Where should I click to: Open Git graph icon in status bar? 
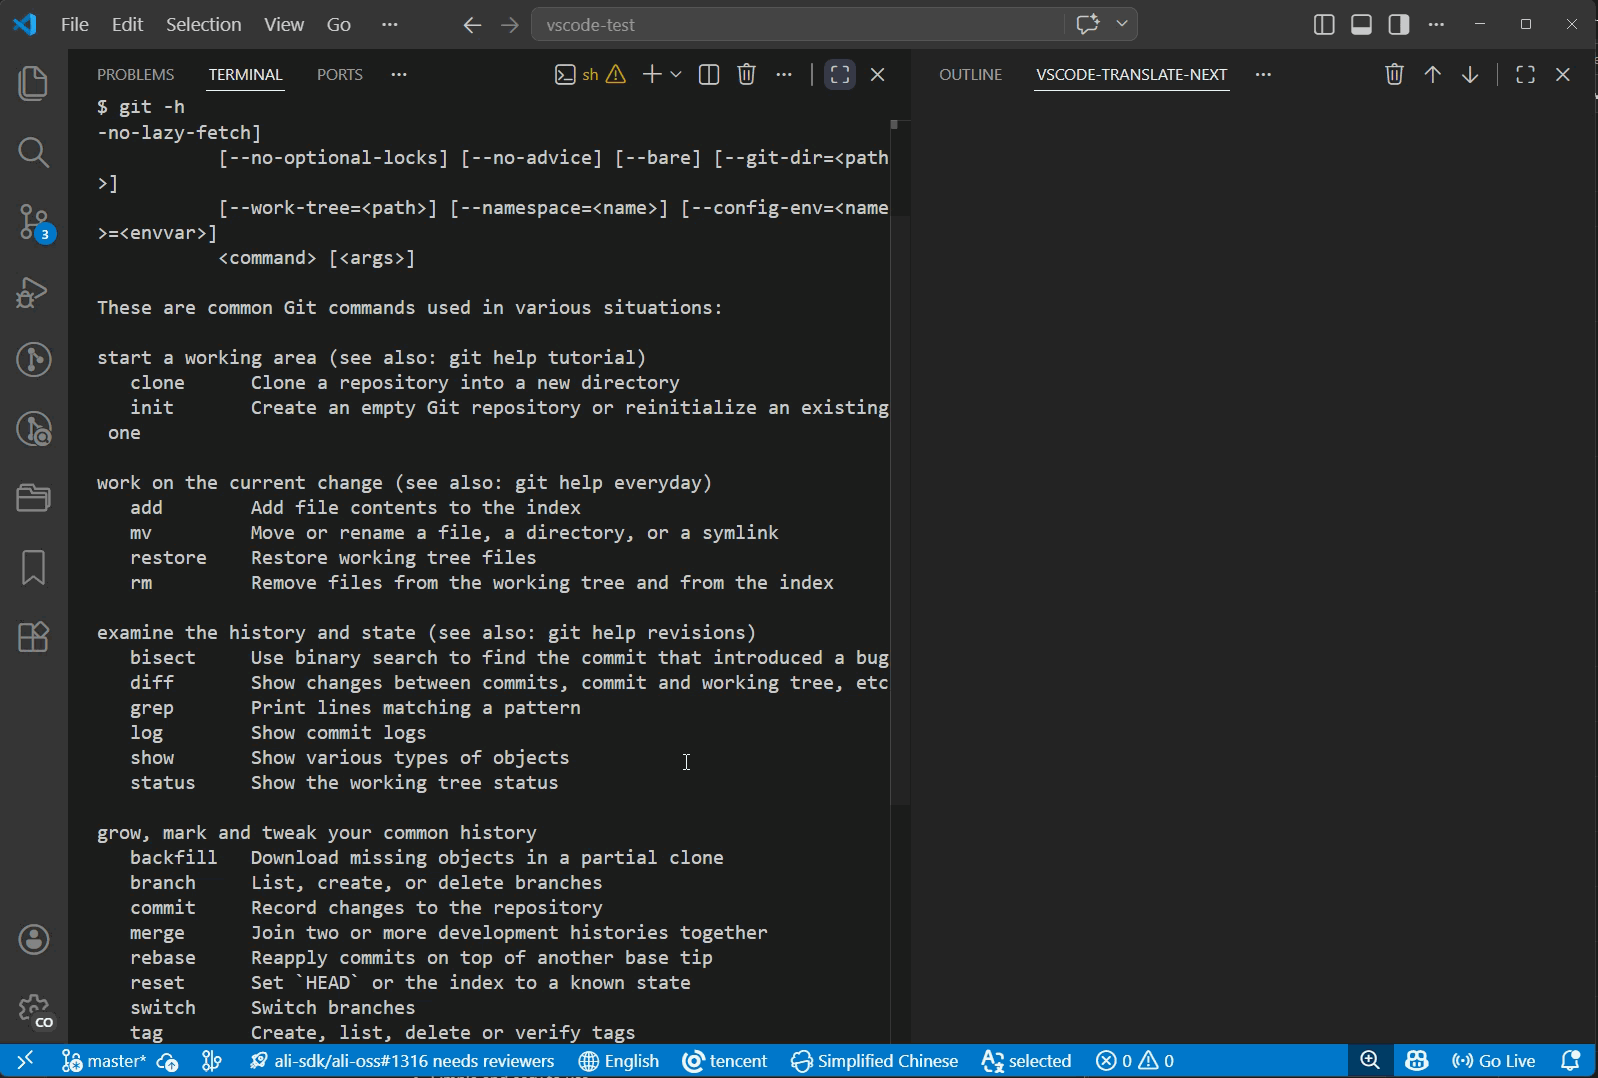coord(212,1061)
